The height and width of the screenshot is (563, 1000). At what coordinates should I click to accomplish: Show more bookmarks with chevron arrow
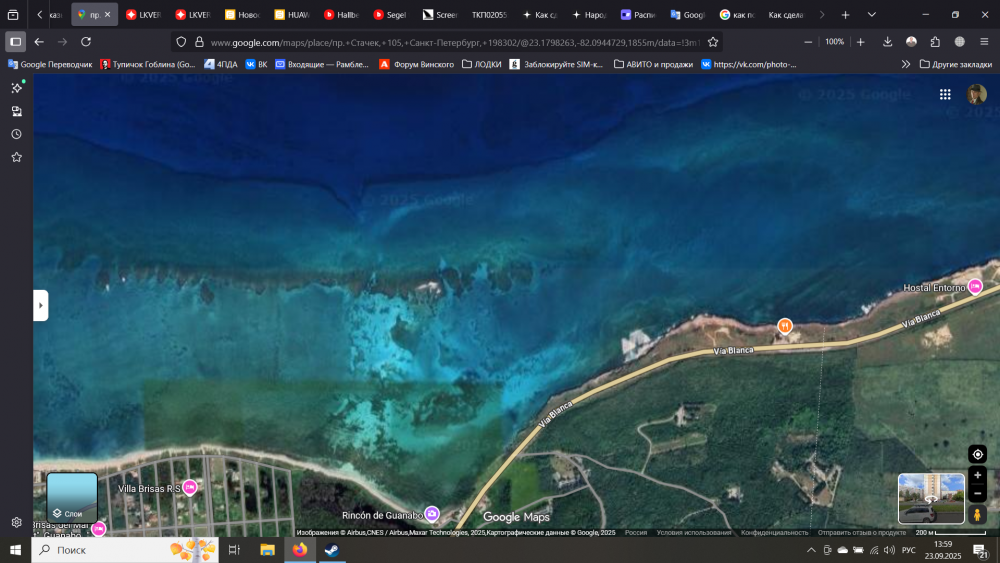click(906, 64)
